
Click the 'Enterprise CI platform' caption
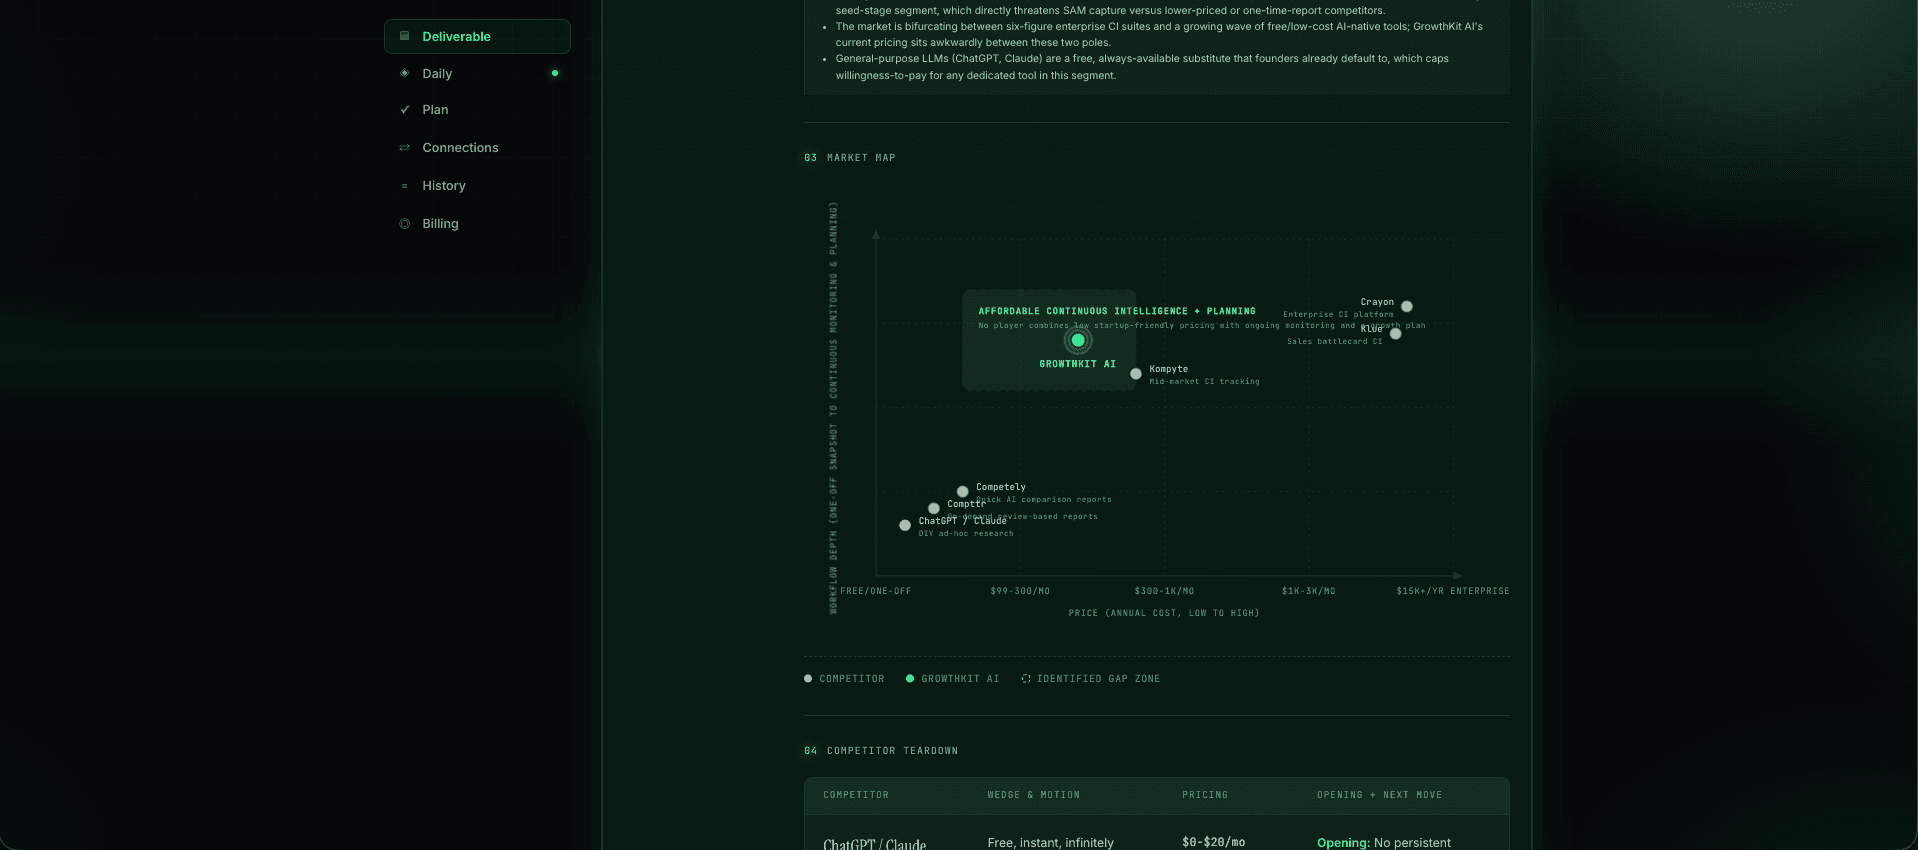(x=1338, y=314)
